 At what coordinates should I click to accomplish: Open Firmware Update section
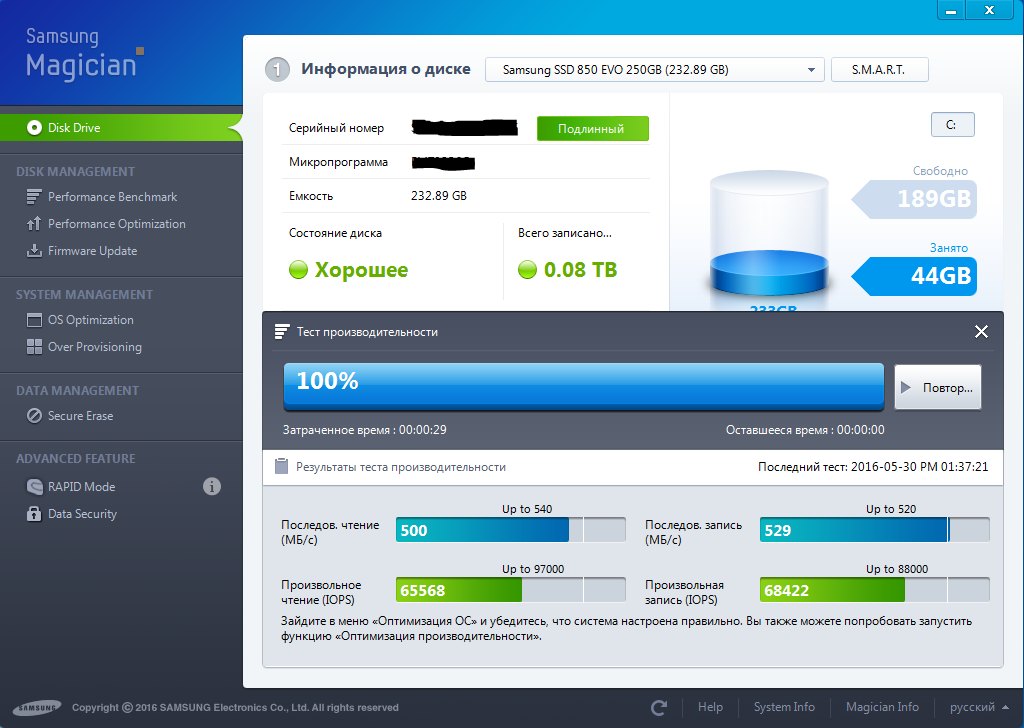click(92, 251)
